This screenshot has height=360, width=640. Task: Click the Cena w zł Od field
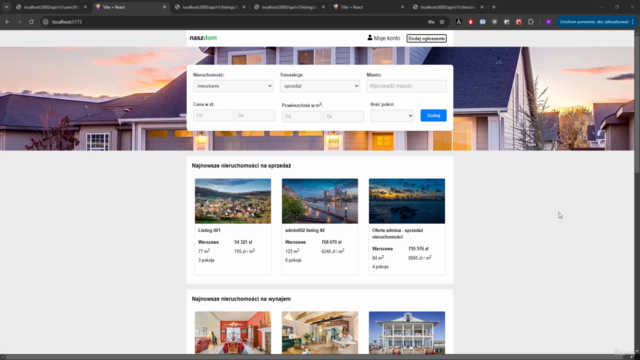[213, 116]
